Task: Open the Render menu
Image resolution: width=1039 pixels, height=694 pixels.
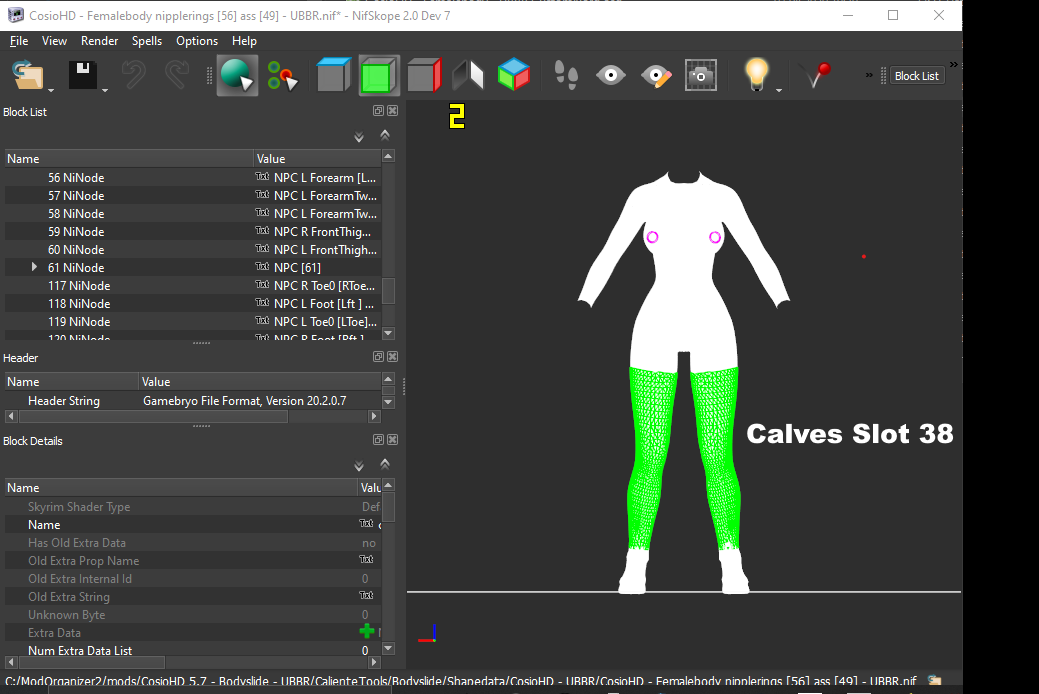Action: (99, 41)
